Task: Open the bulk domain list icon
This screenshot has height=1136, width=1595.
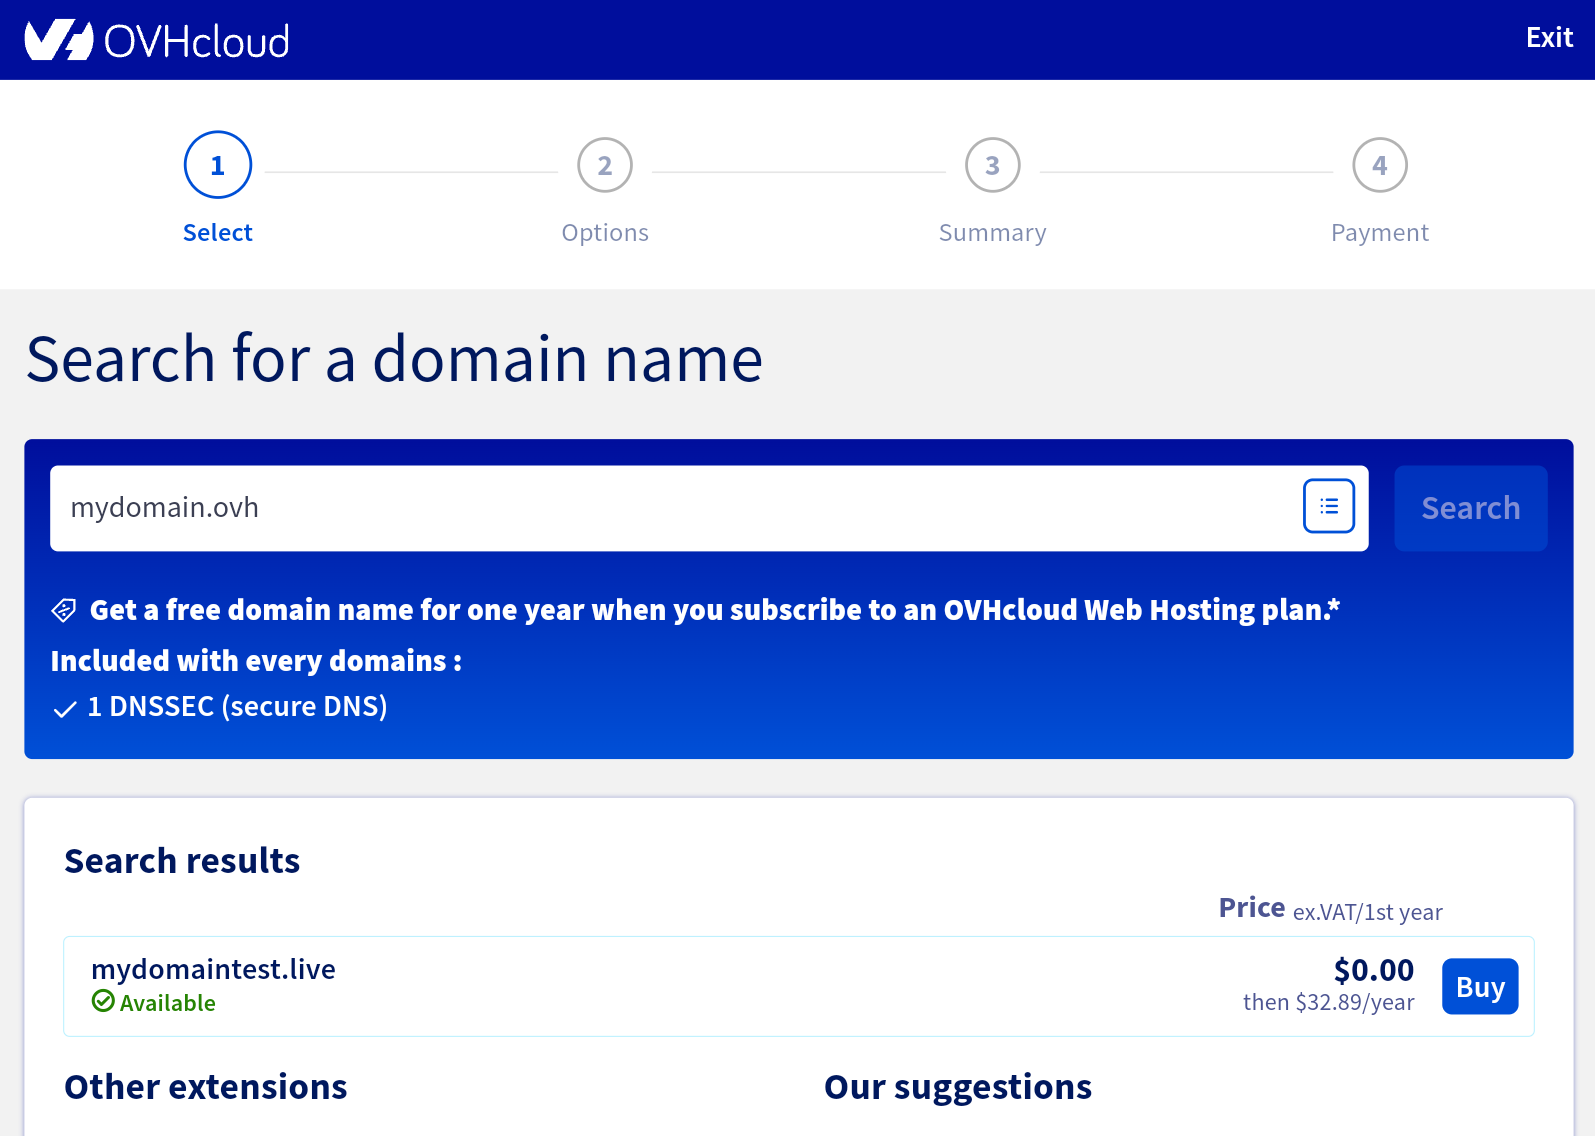Action: click(1328, 507)
